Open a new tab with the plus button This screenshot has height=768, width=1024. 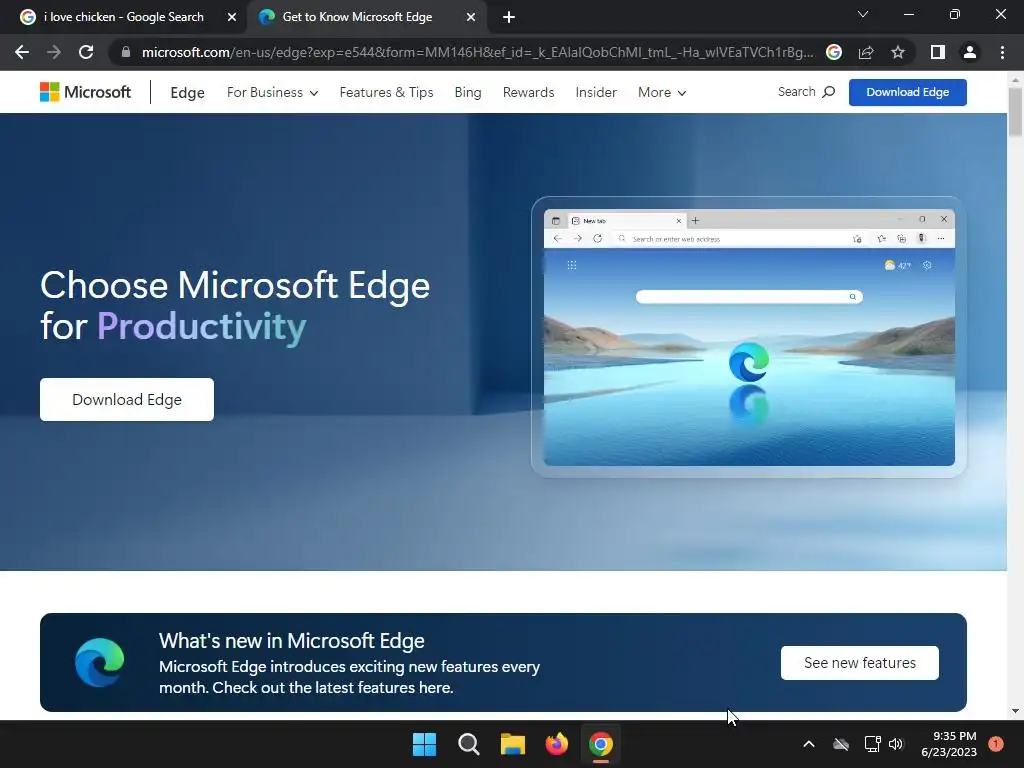click(x=509, y=17)
